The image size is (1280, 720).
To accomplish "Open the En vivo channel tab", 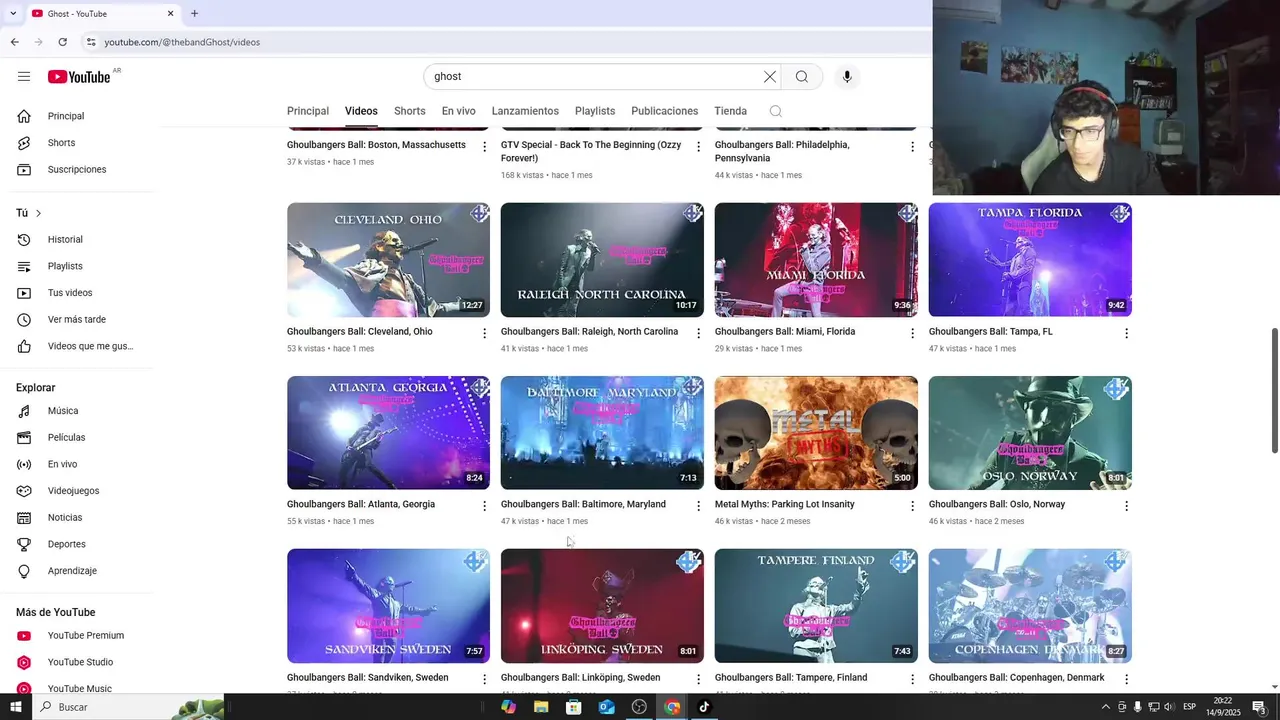I will (459, 111).
